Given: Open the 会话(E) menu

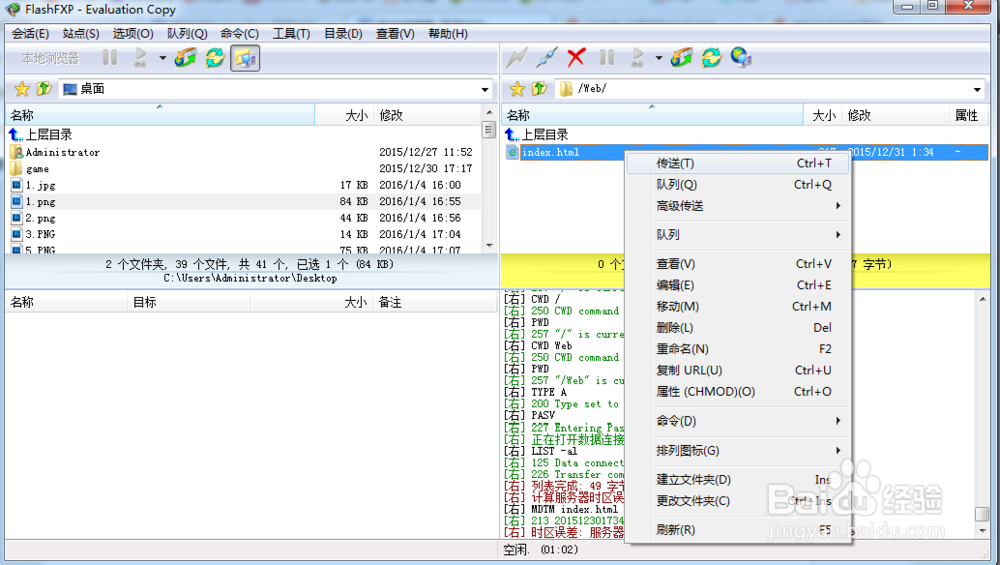Looking at the screenshot, I should (30, 34).
